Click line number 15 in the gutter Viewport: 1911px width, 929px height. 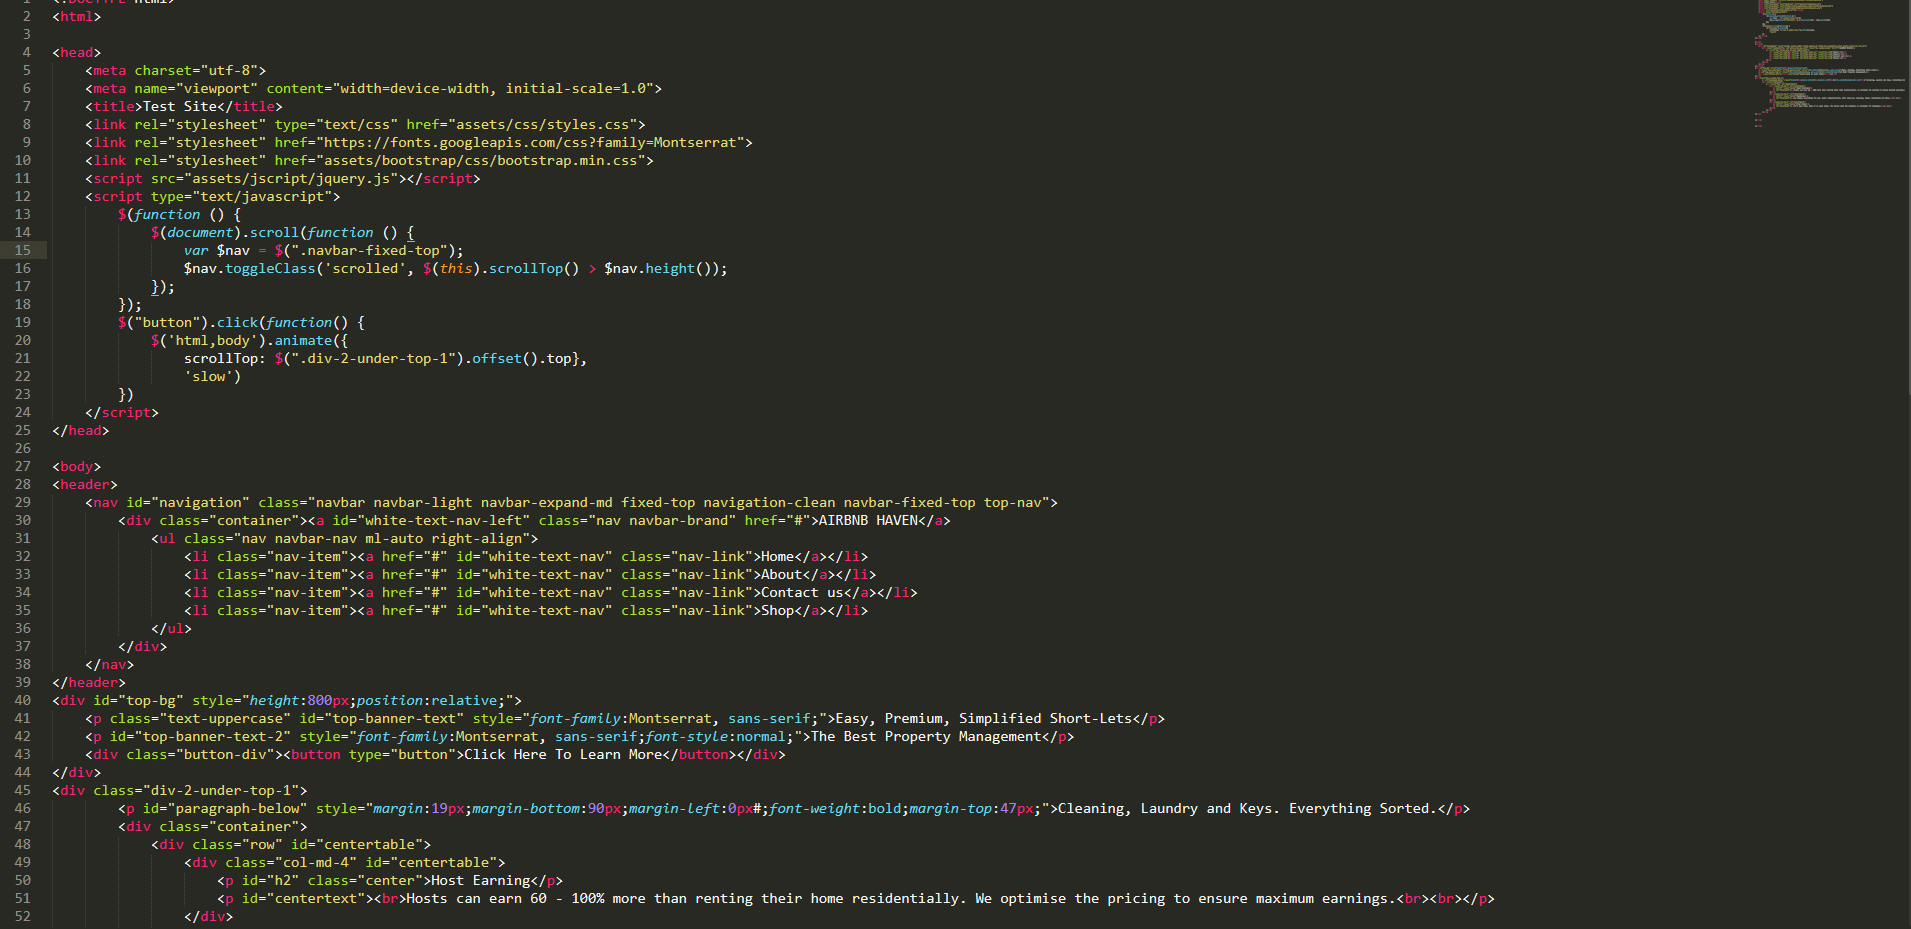coord(22,250)
